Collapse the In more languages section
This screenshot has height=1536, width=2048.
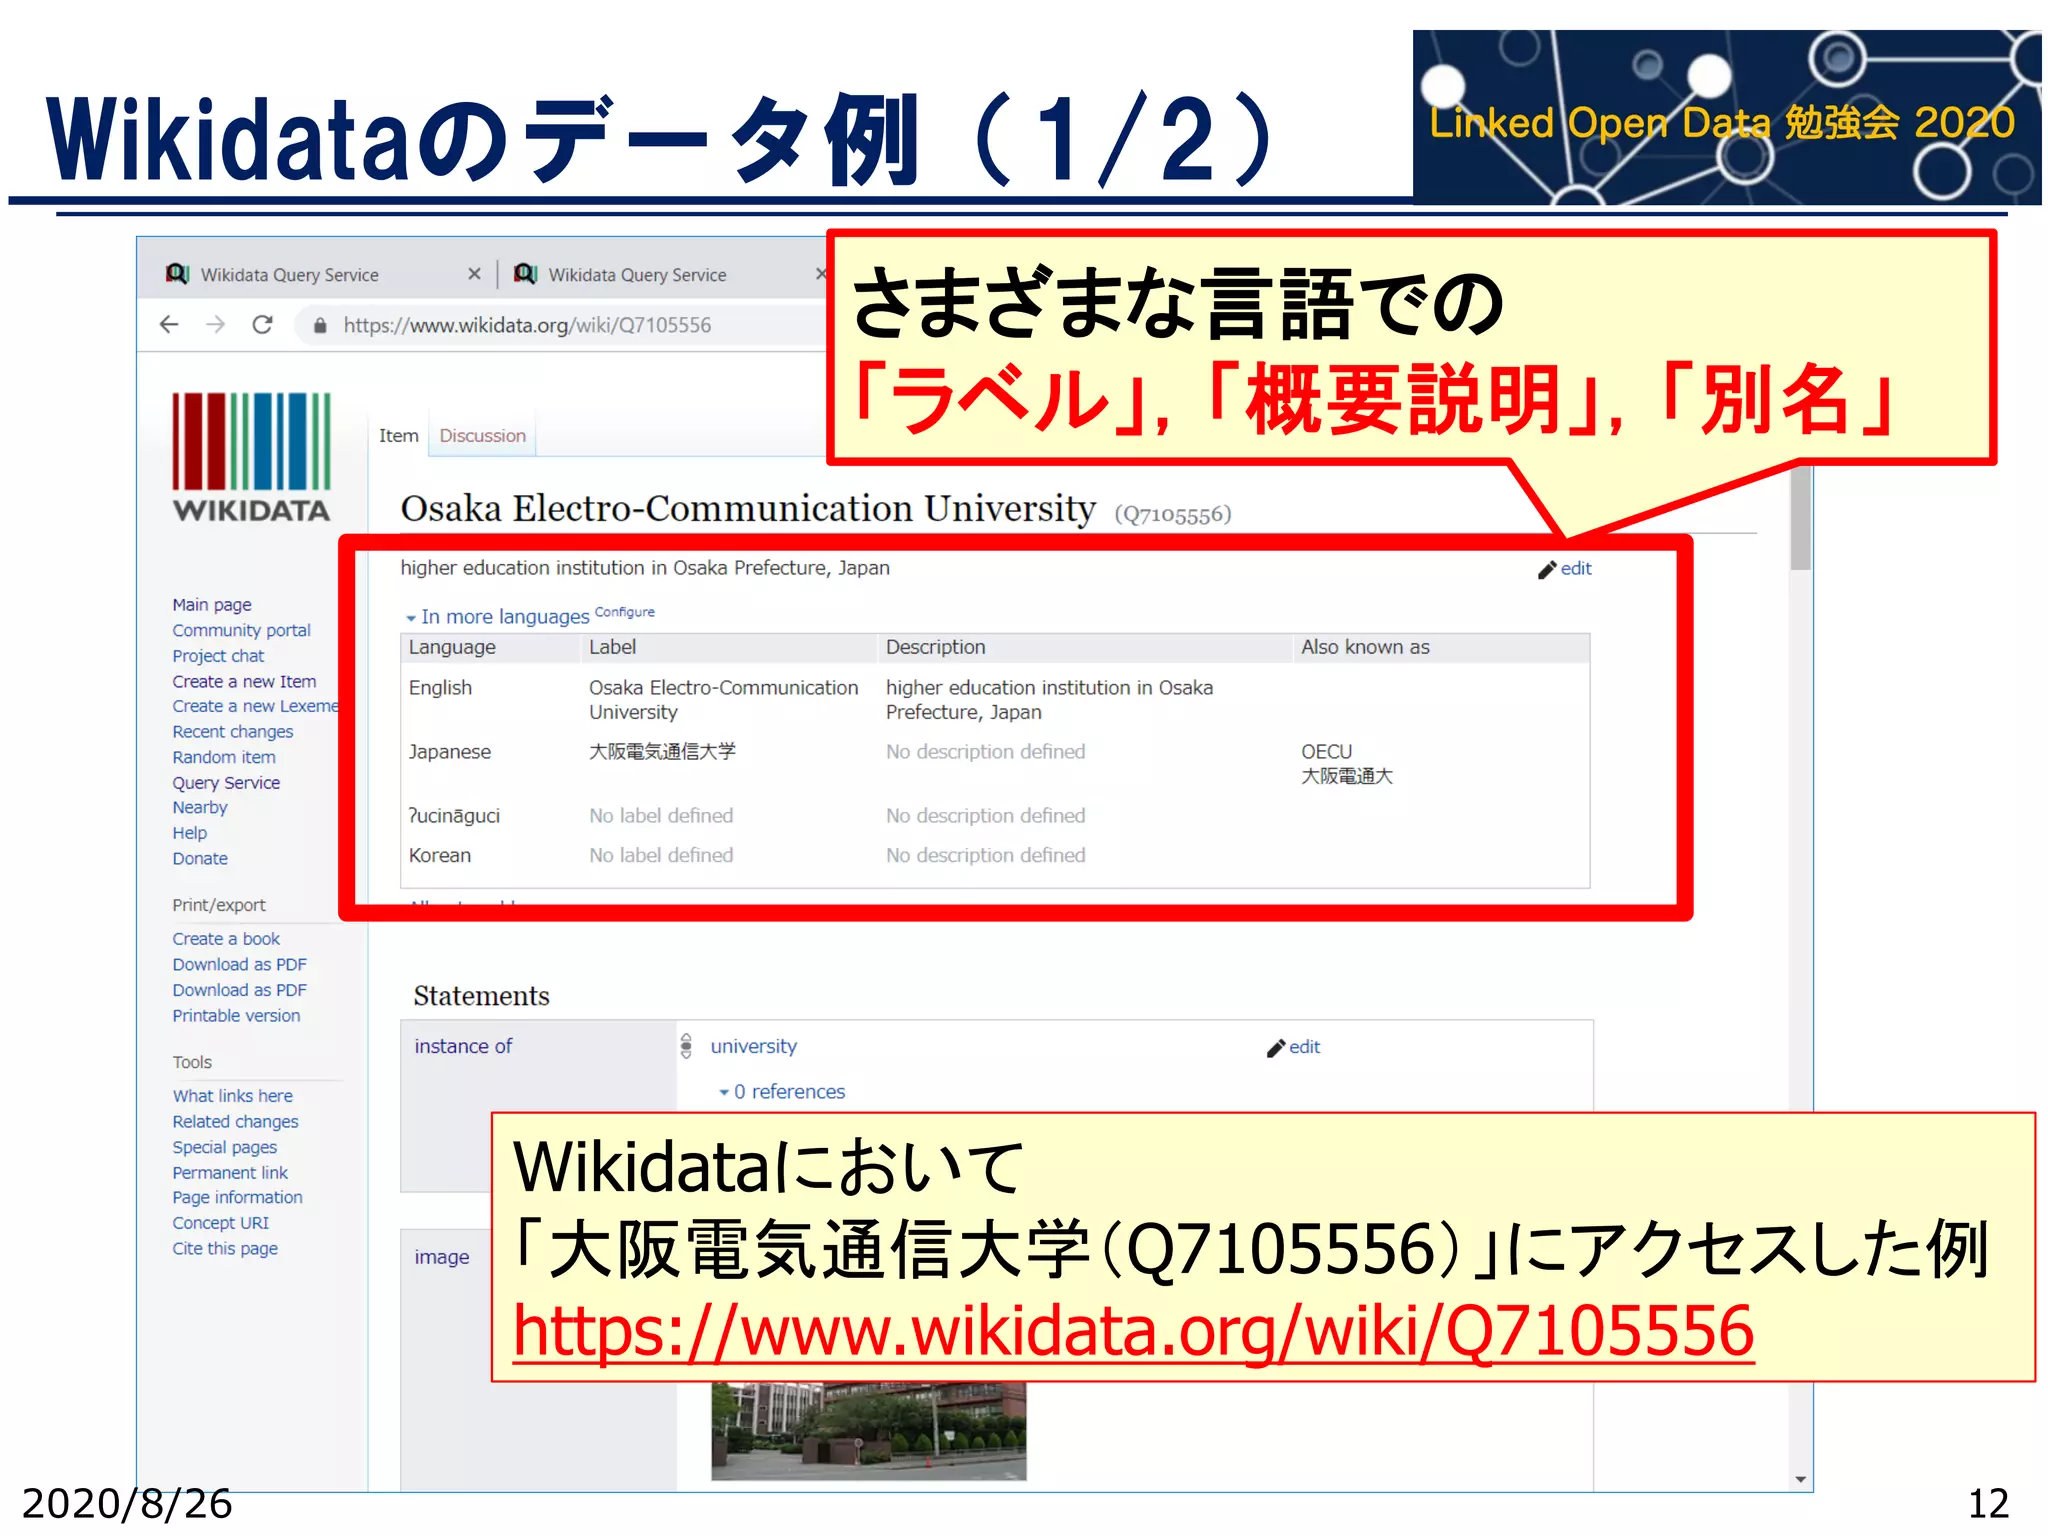[x=497, y=617]
